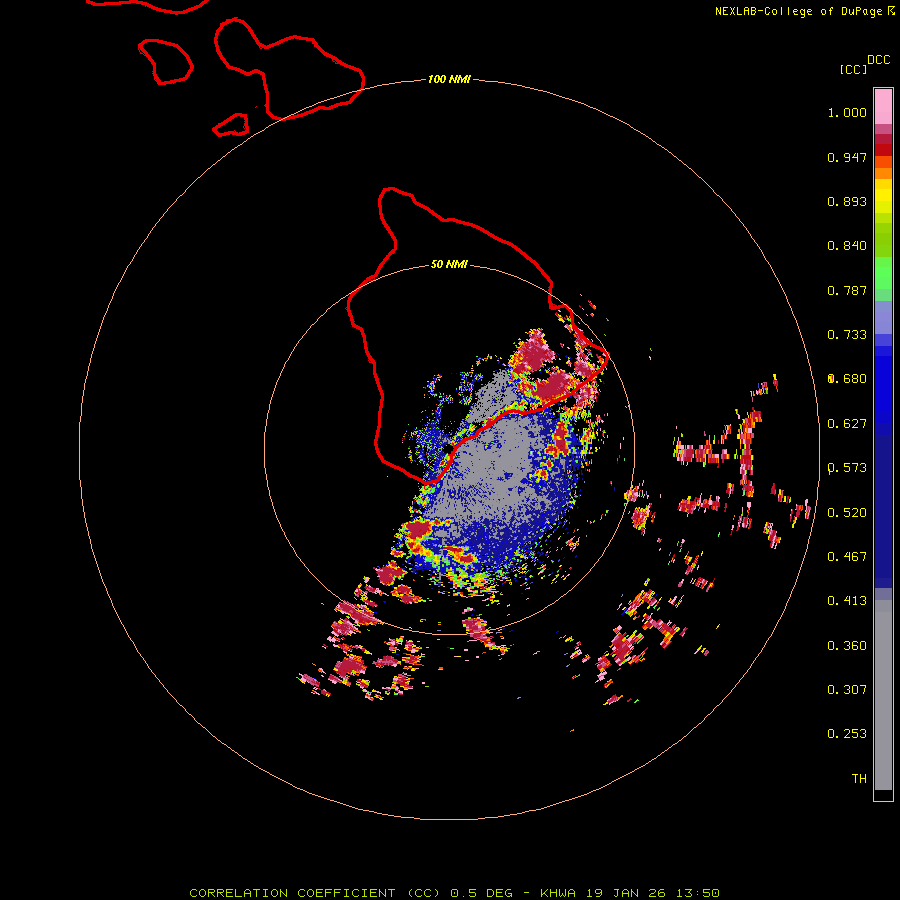
Task: Select the 0.520 color bar value
Action: click(x=847, y=513)
